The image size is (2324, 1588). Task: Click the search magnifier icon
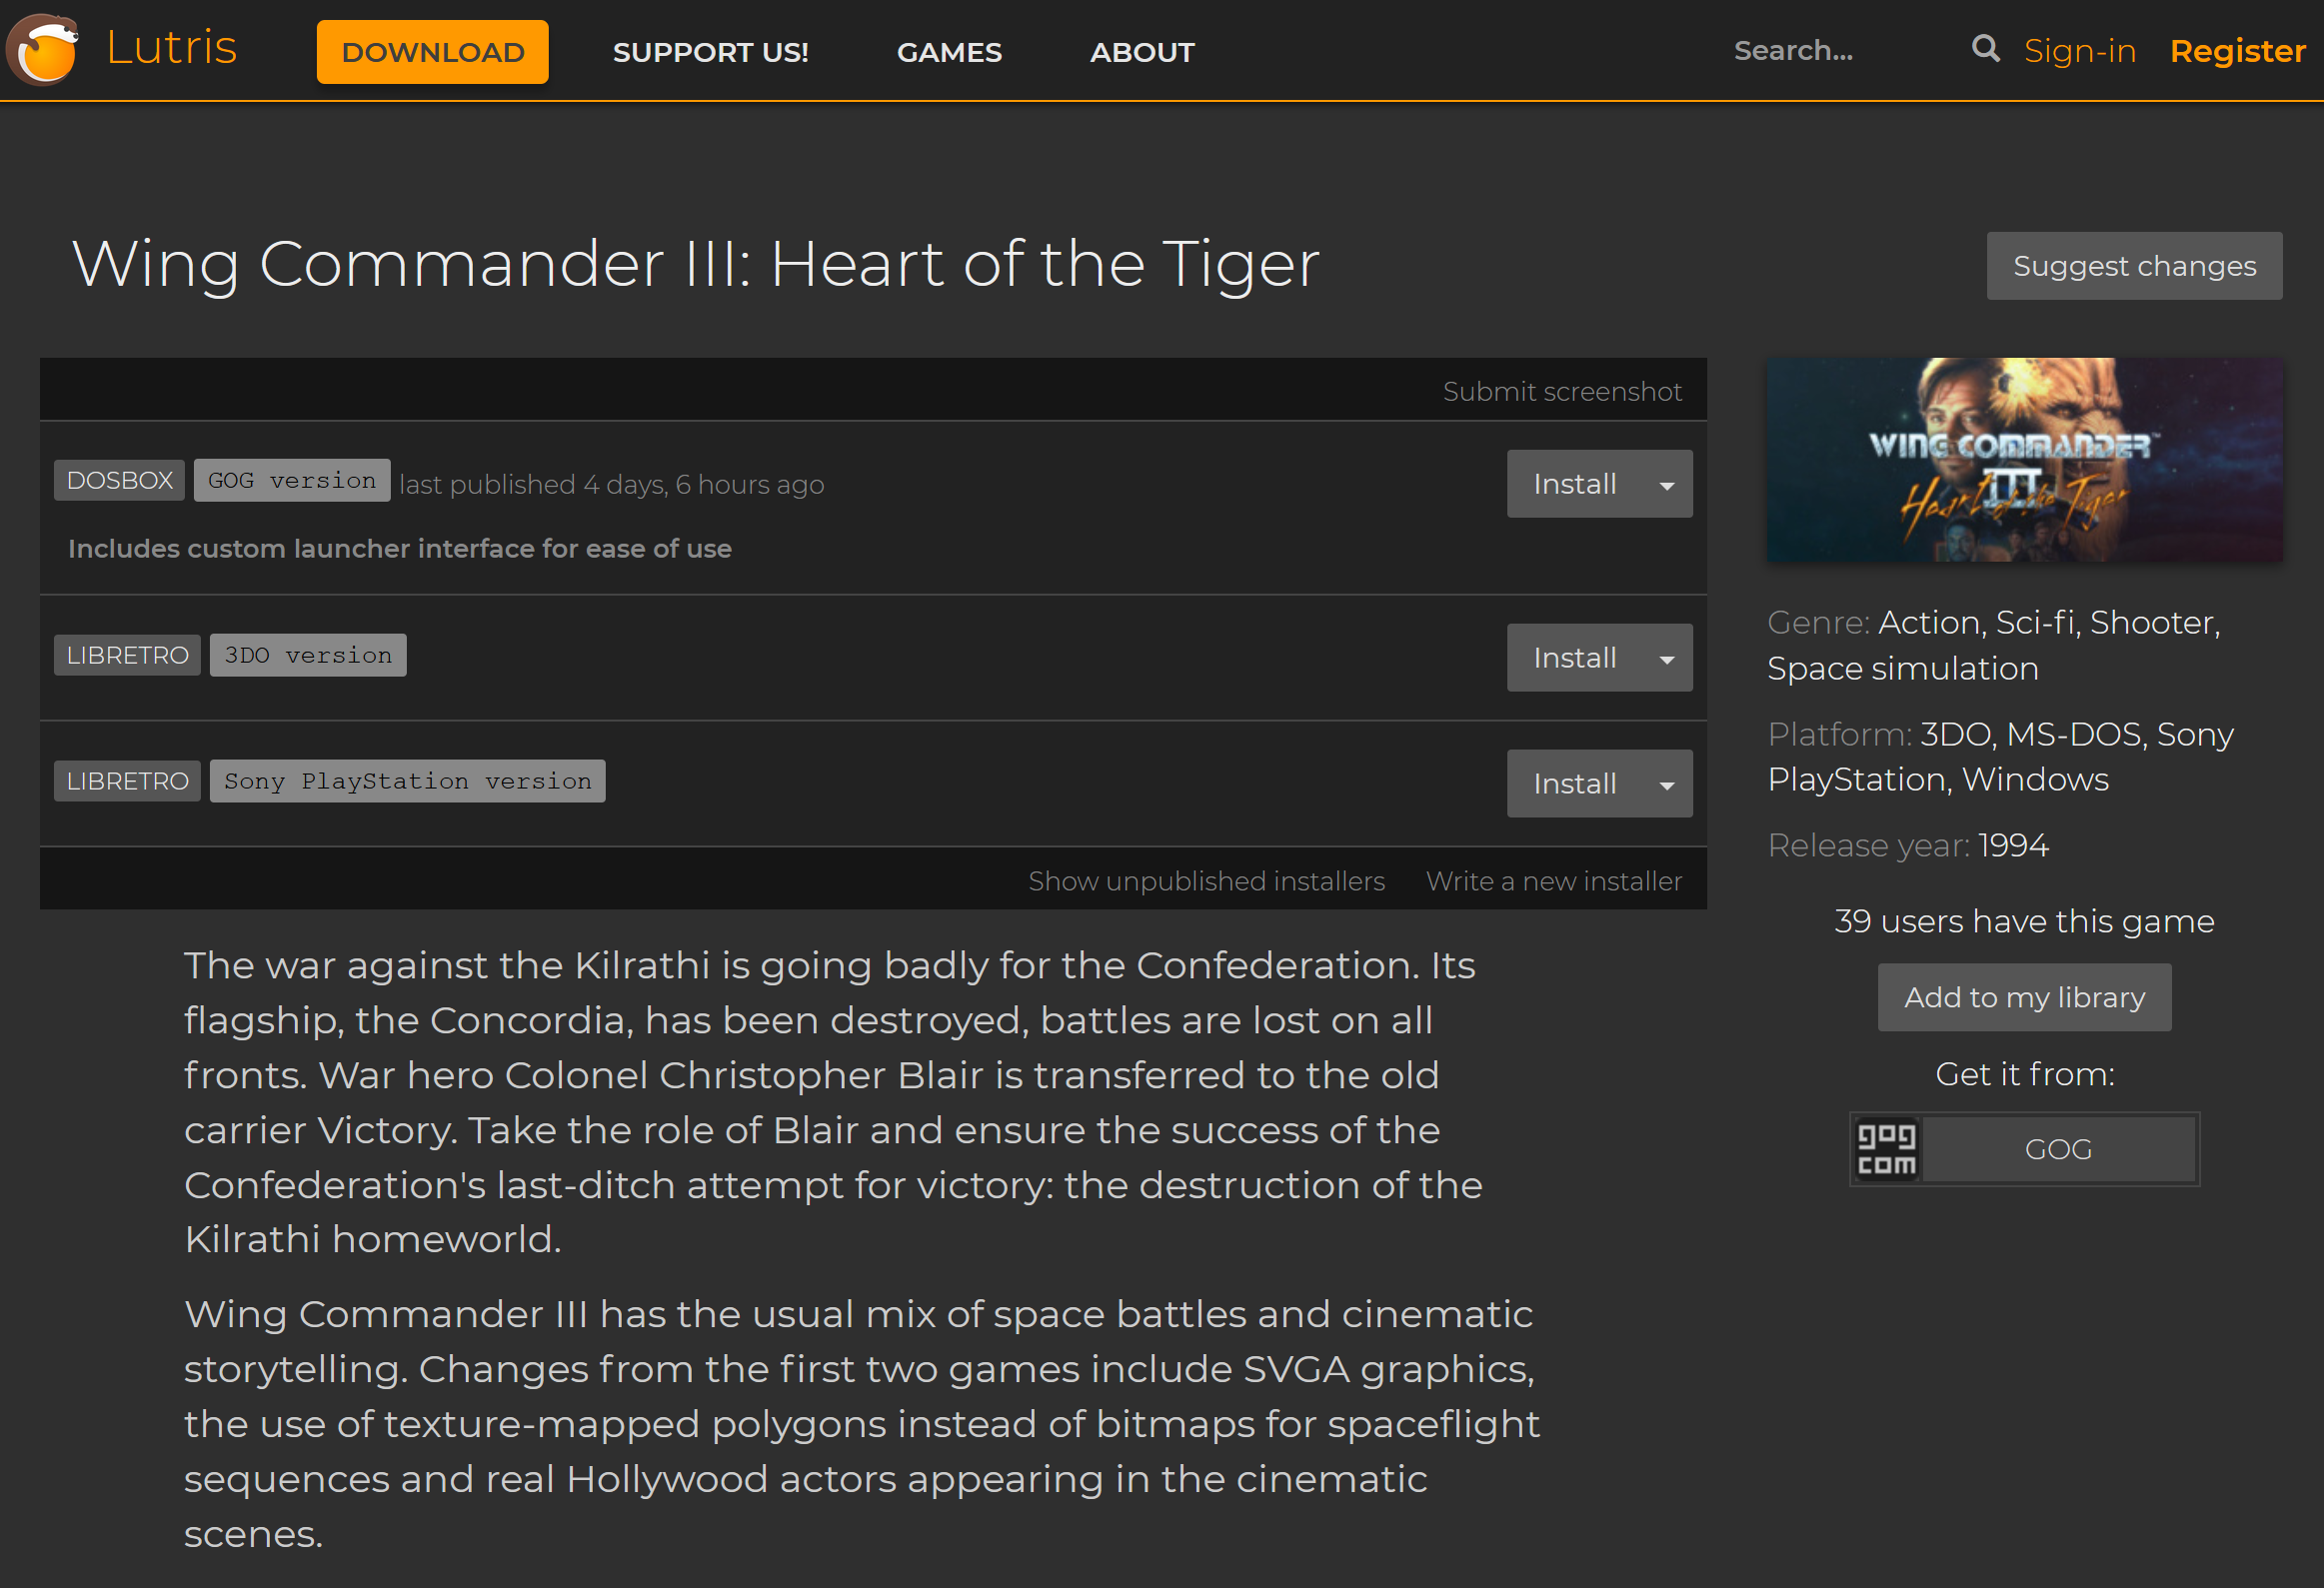click(x=1984, y=49)
